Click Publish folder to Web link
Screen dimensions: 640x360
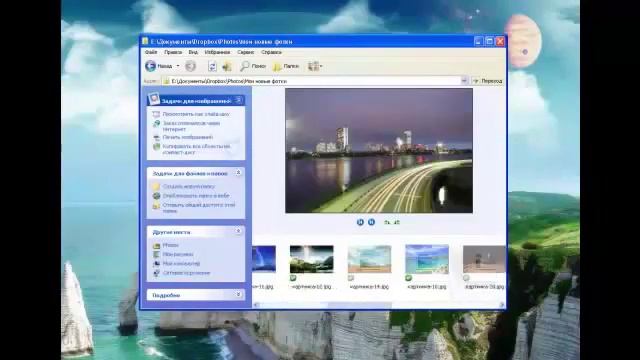click(x=196, y=196)
